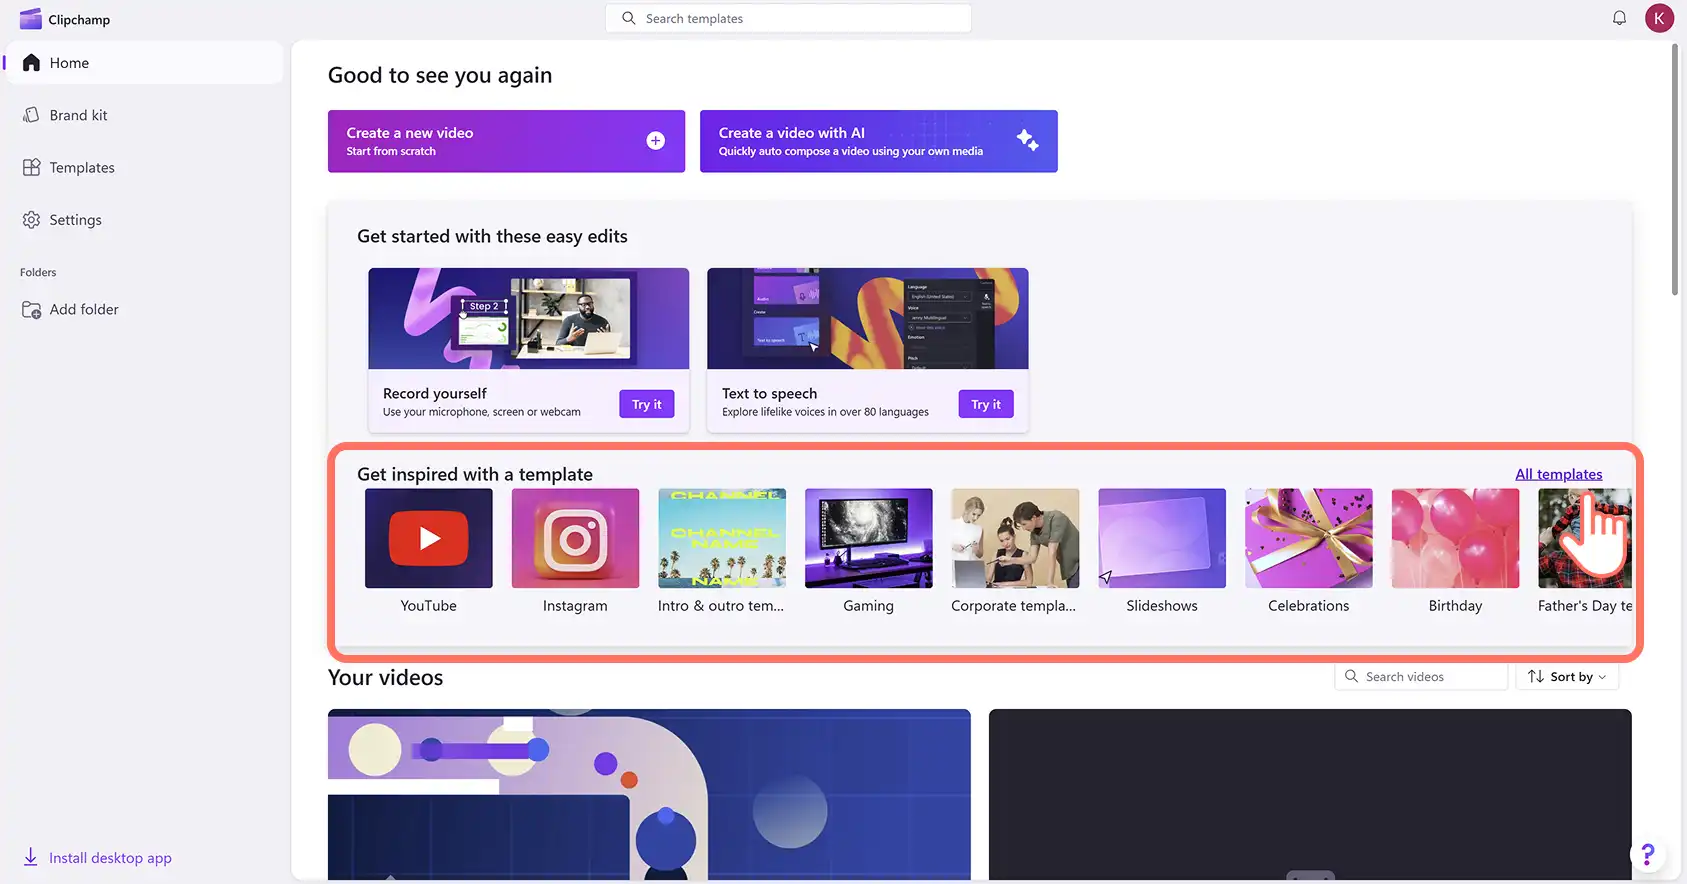Expand the Sort by dropdown
This screenshot has height=884, width=1687.
[x=1567, y=677]
